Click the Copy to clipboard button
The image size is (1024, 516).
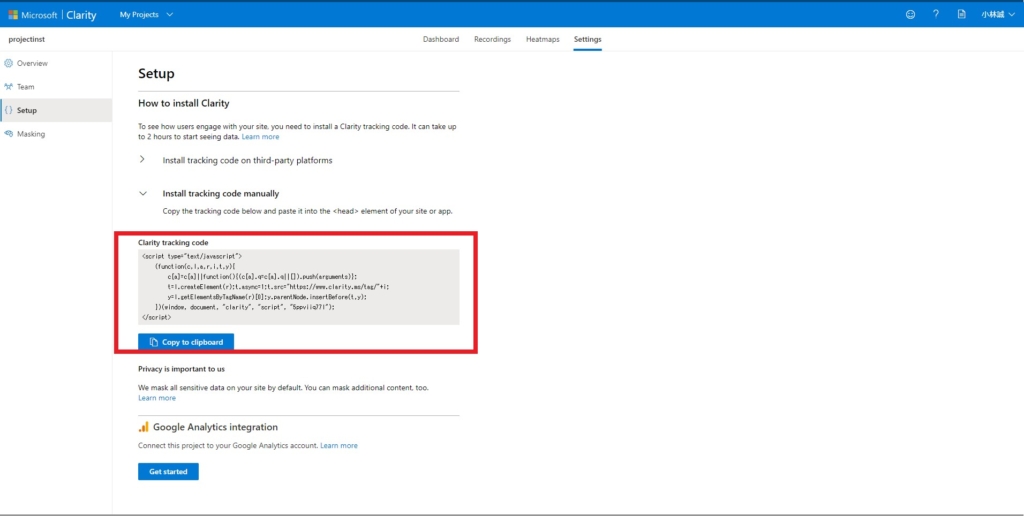186,342
